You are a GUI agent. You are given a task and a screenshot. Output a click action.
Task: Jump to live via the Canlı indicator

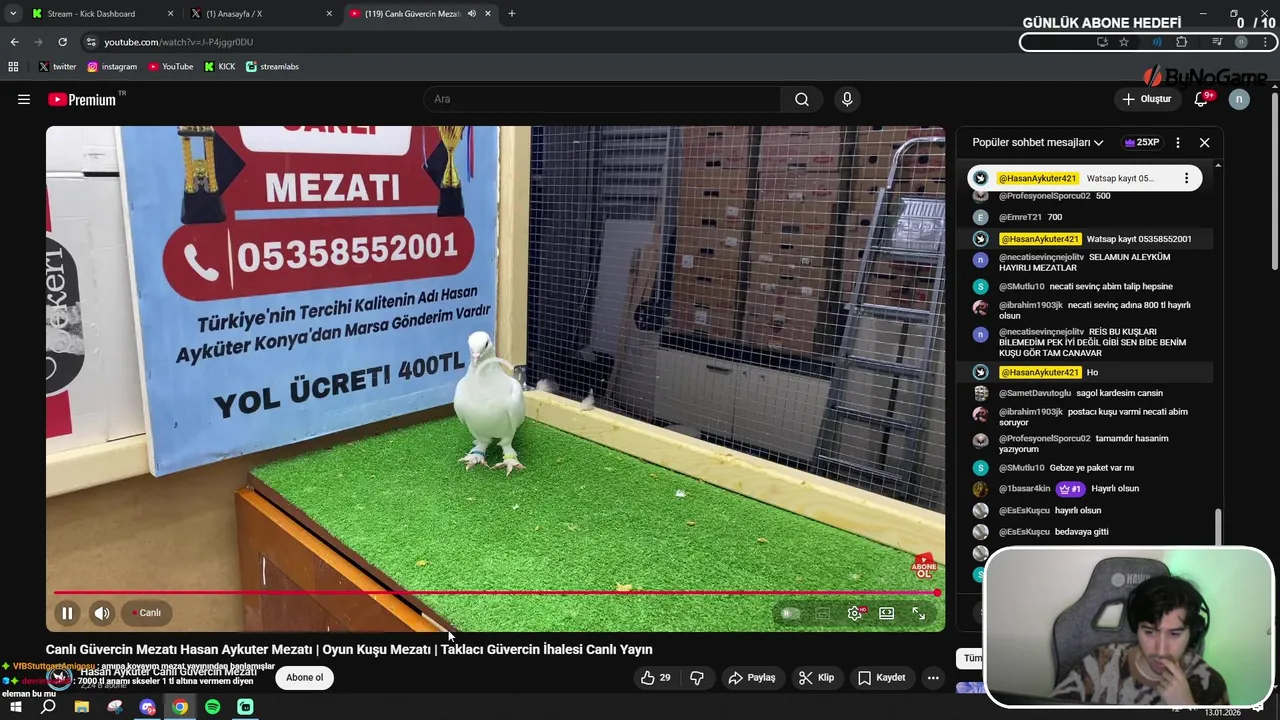point(147,613)
